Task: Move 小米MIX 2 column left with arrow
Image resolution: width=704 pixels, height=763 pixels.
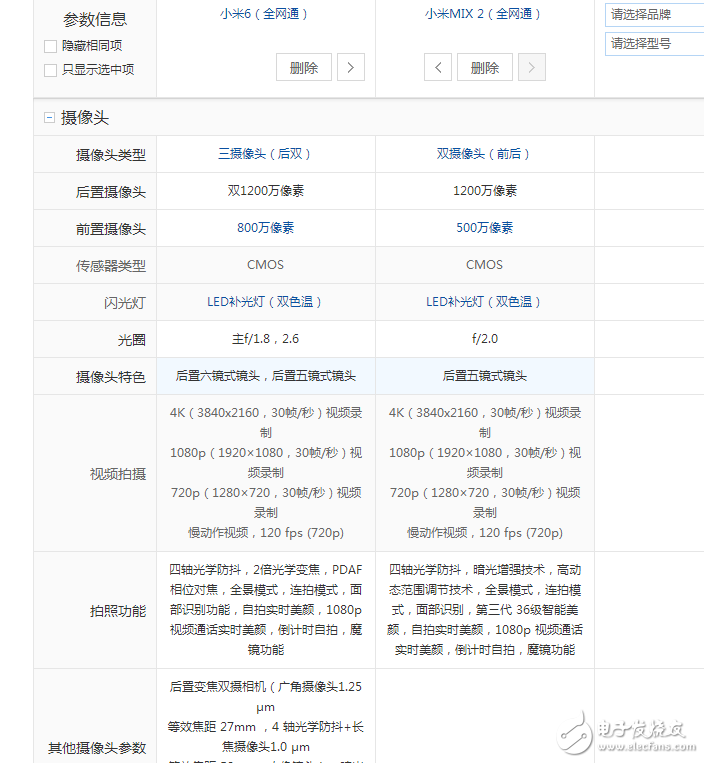Action: tap(438, 67)
